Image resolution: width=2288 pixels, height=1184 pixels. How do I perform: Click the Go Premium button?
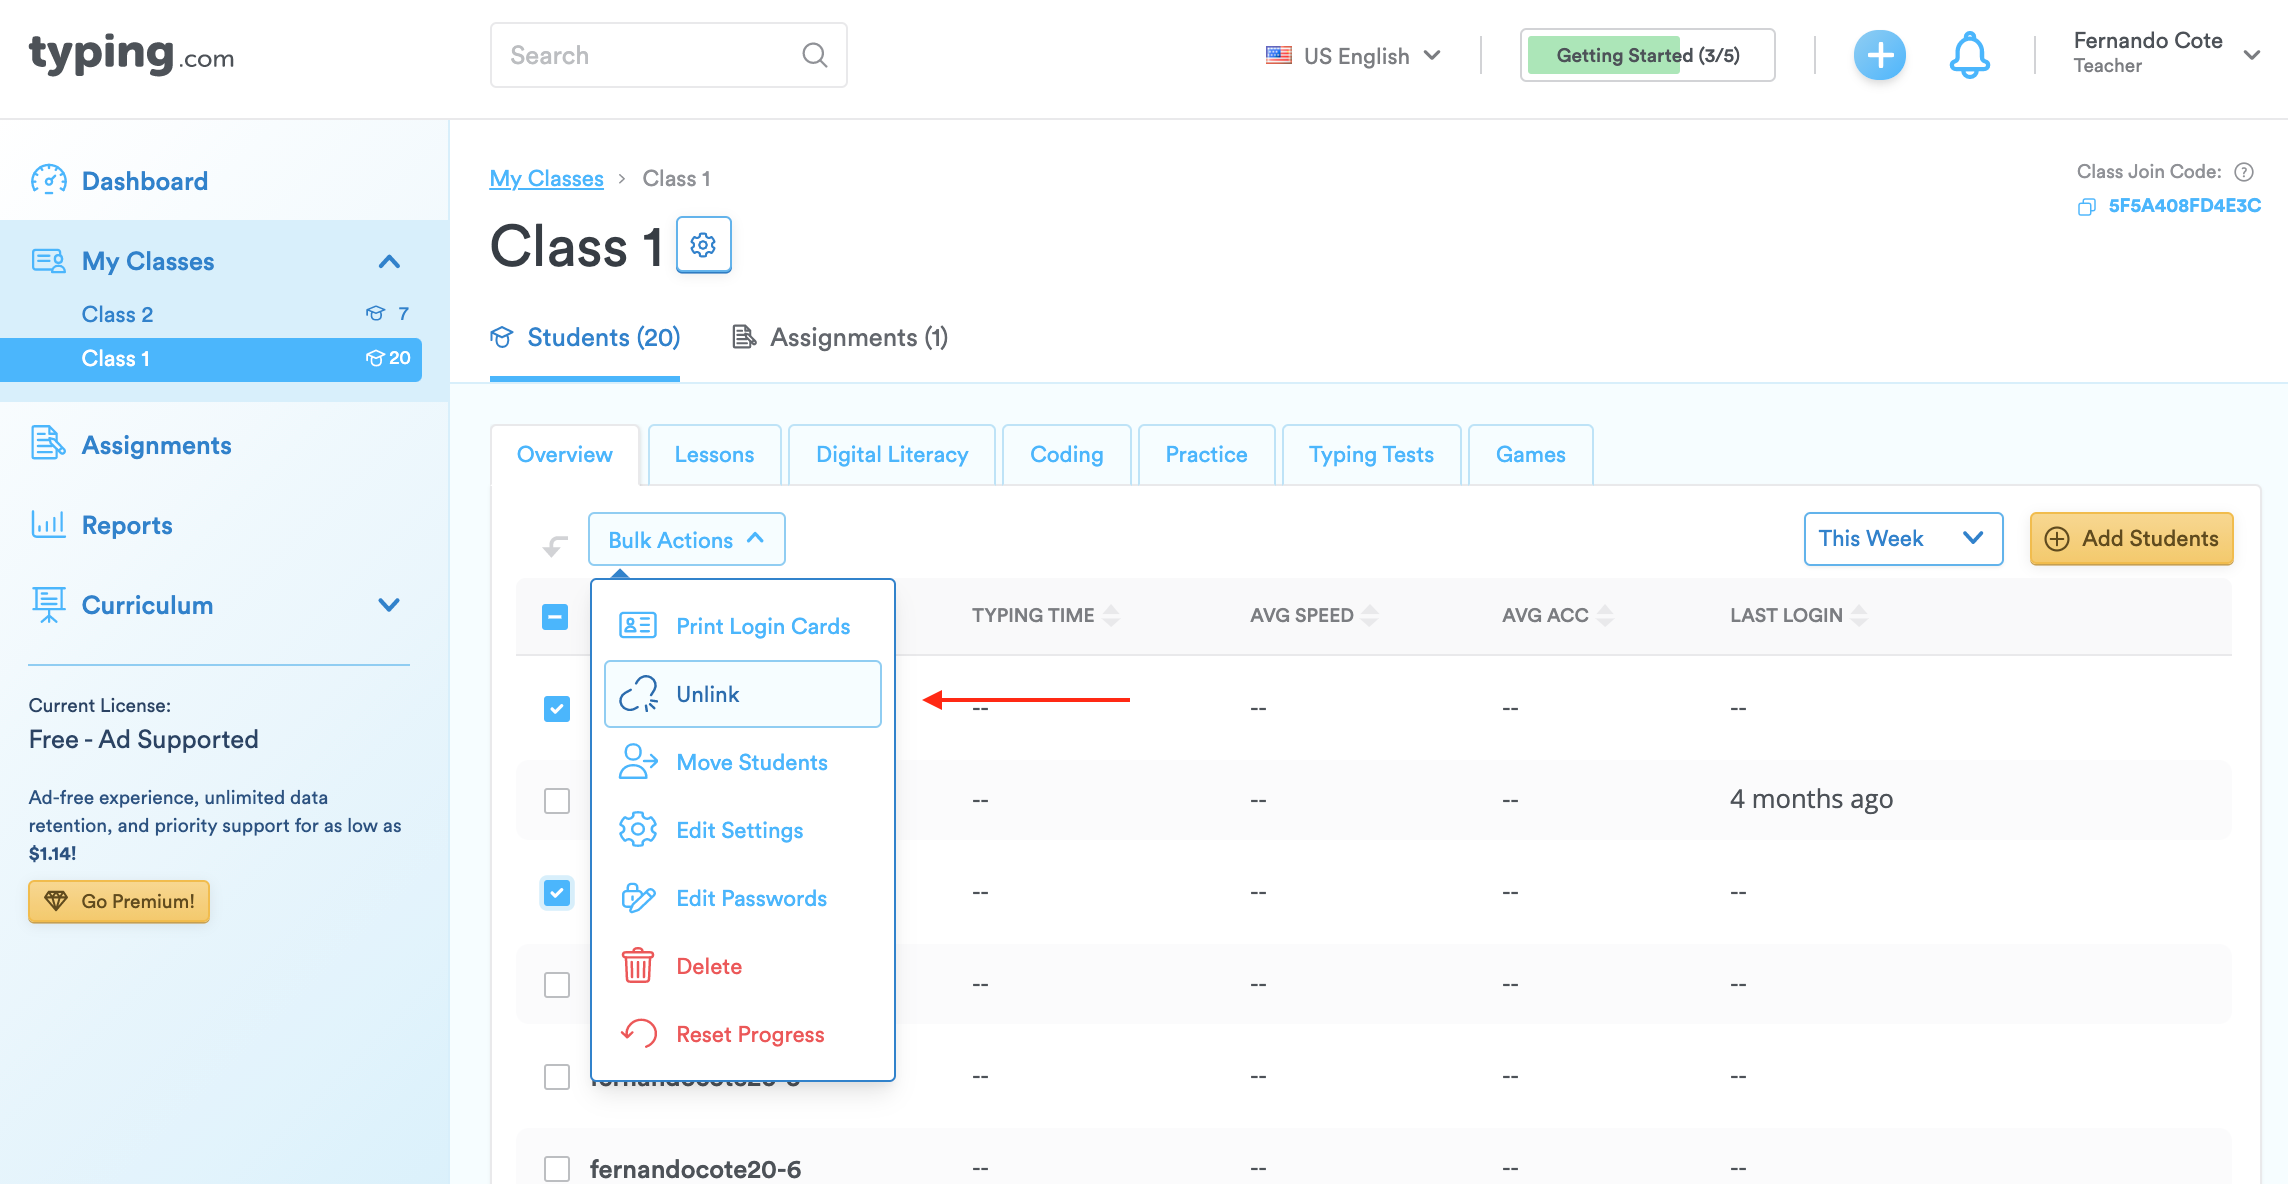[x=118, y=901]
